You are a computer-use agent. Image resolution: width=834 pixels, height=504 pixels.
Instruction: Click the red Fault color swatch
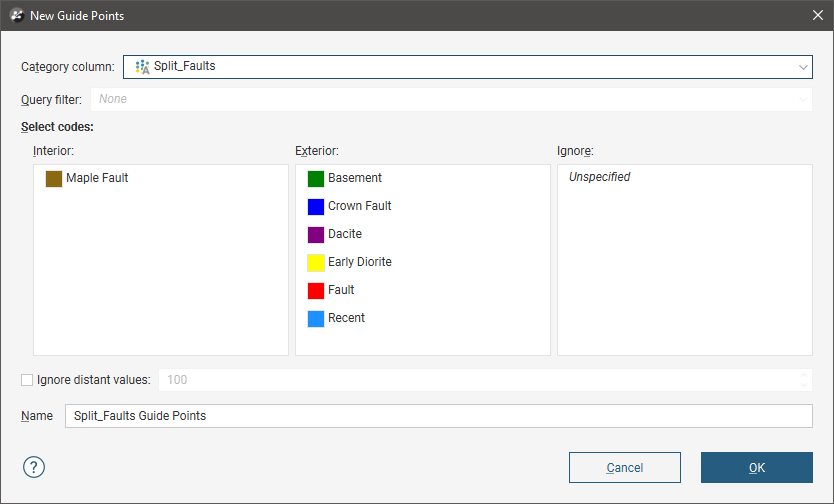pyautogui.click(x=316, y=291)
